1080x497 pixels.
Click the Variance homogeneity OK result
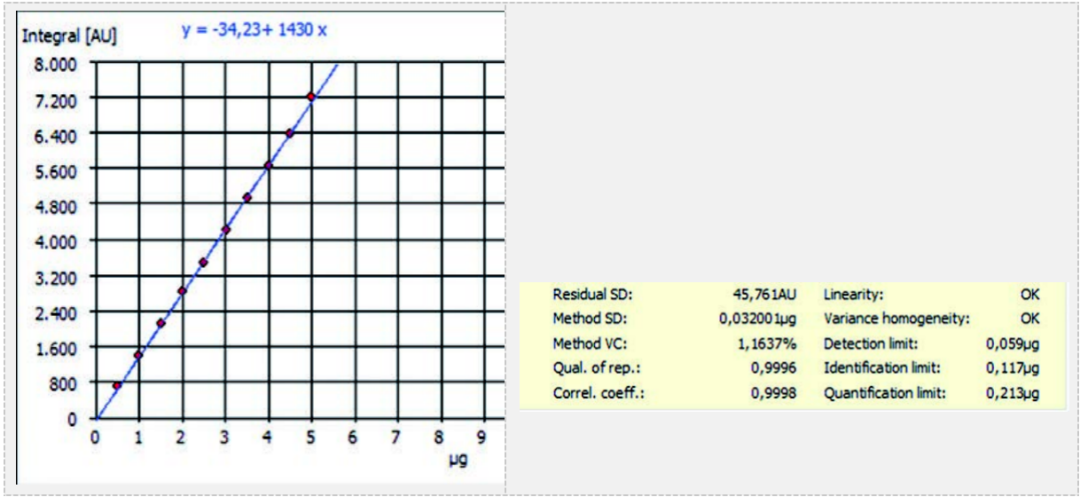pos(1030,319)
